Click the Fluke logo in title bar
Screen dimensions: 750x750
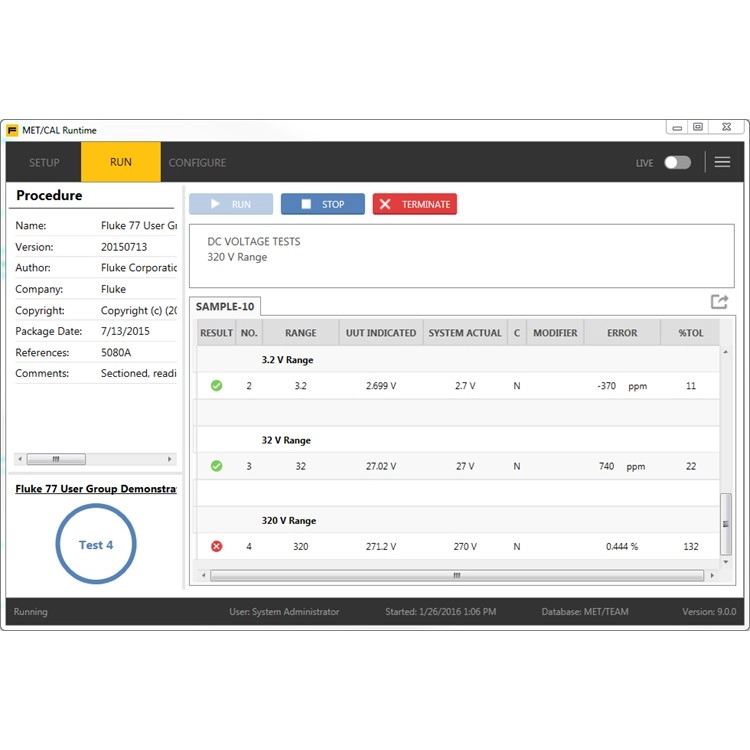(x=12, y=131)
